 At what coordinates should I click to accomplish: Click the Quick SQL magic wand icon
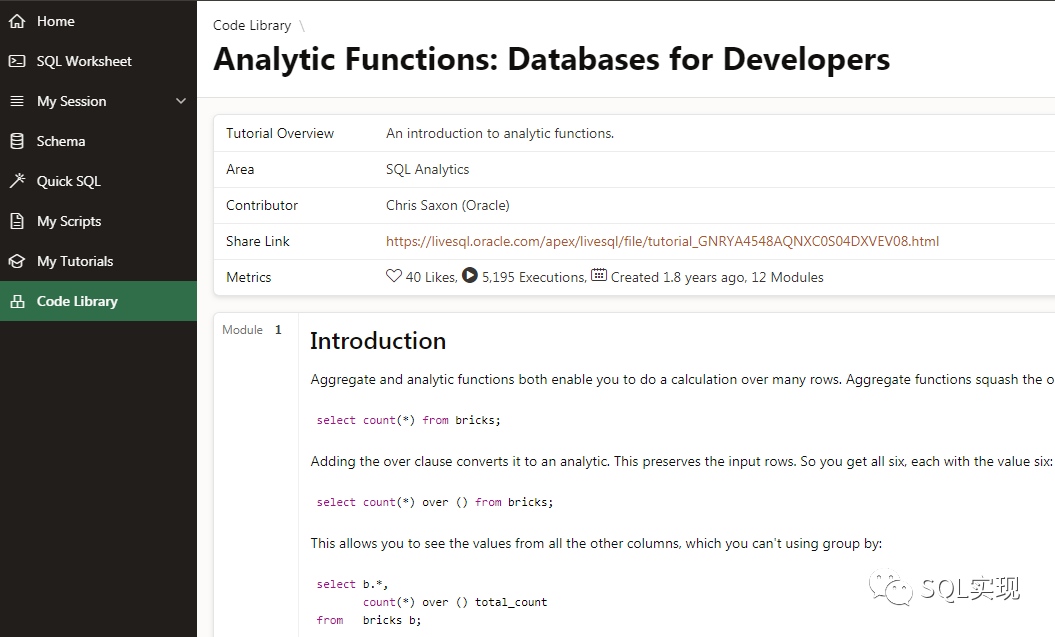click(17, 181)
